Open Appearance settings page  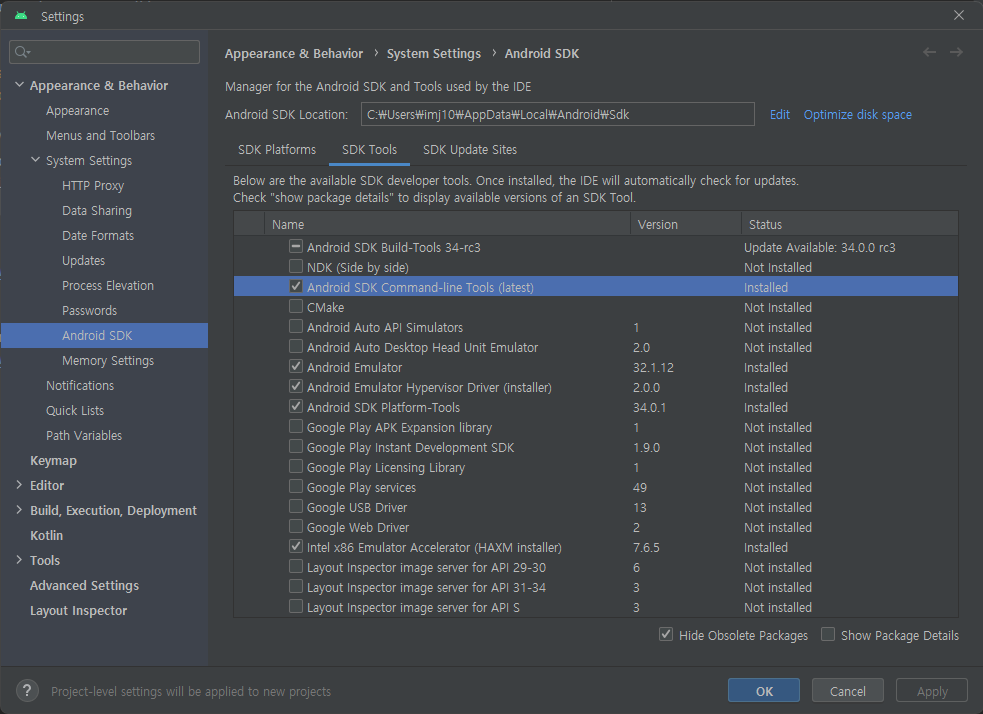[78, 110]
